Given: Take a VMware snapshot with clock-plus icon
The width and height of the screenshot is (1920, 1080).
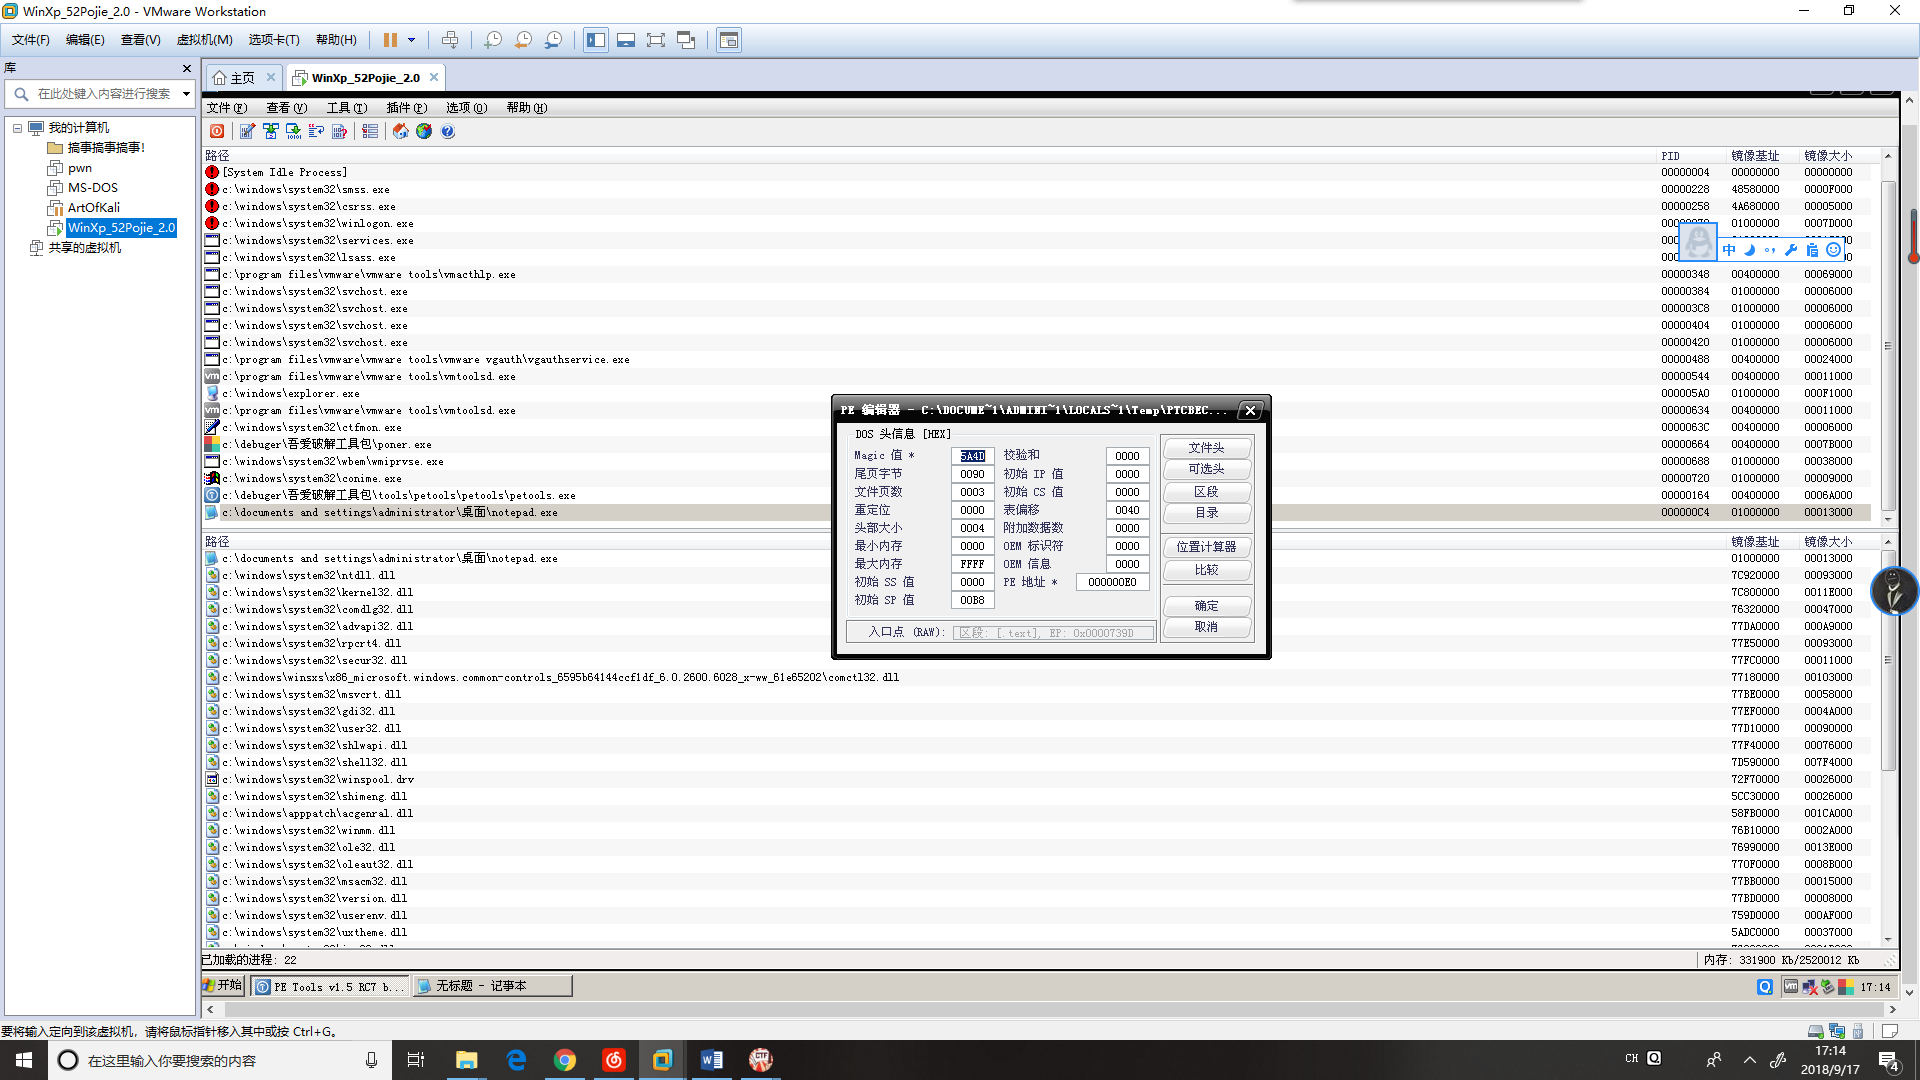Looking at the screenshot, I should click(x=493, y=40).
